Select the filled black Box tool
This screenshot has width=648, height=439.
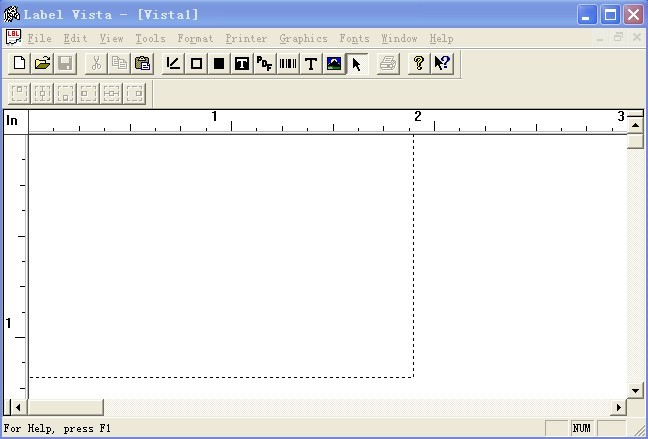pos(219,64)
